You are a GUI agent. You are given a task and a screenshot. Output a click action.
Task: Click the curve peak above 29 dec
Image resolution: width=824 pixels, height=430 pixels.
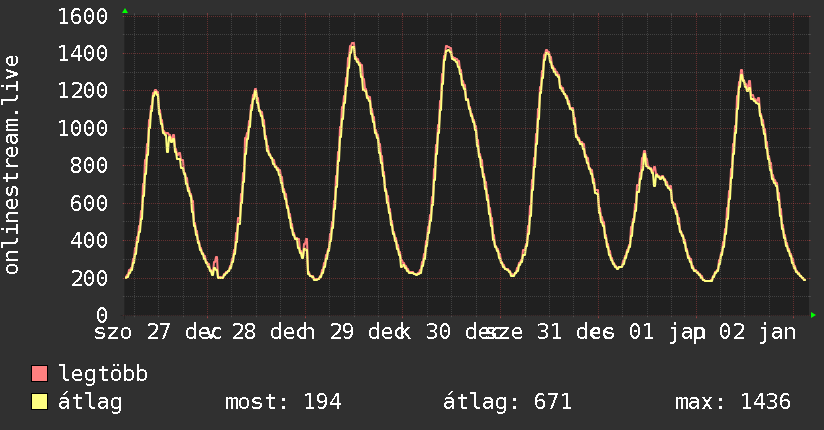tap(353, 44)
